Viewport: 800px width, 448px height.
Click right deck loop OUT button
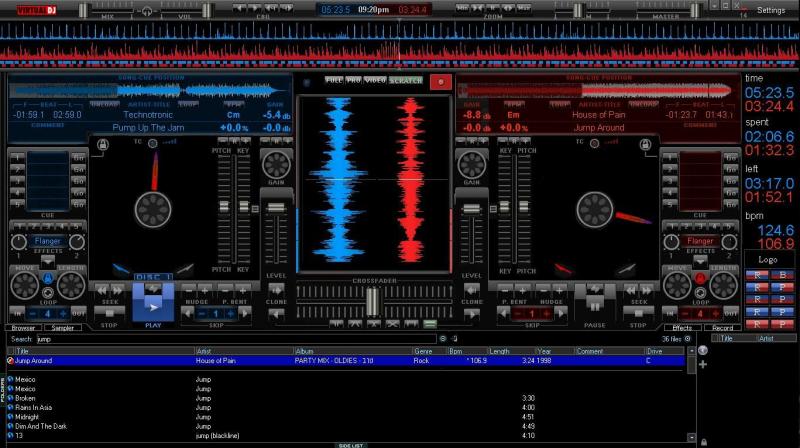coord(731,313)
